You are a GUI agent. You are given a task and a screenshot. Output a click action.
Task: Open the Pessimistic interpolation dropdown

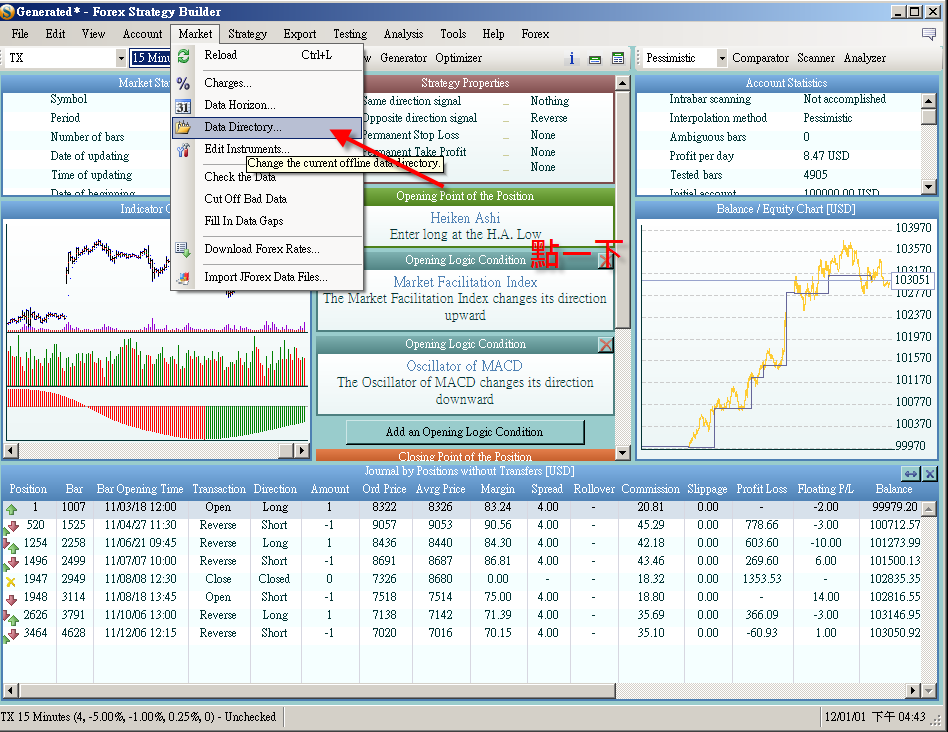point(721,58)
